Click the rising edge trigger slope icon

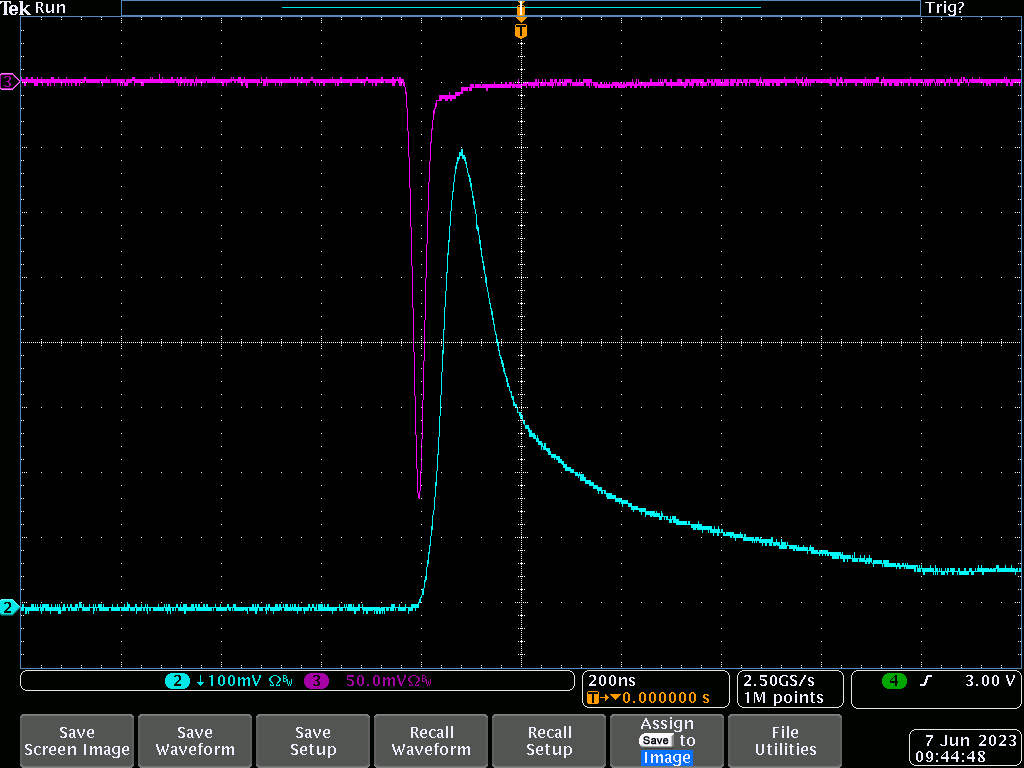pos(926,681)
